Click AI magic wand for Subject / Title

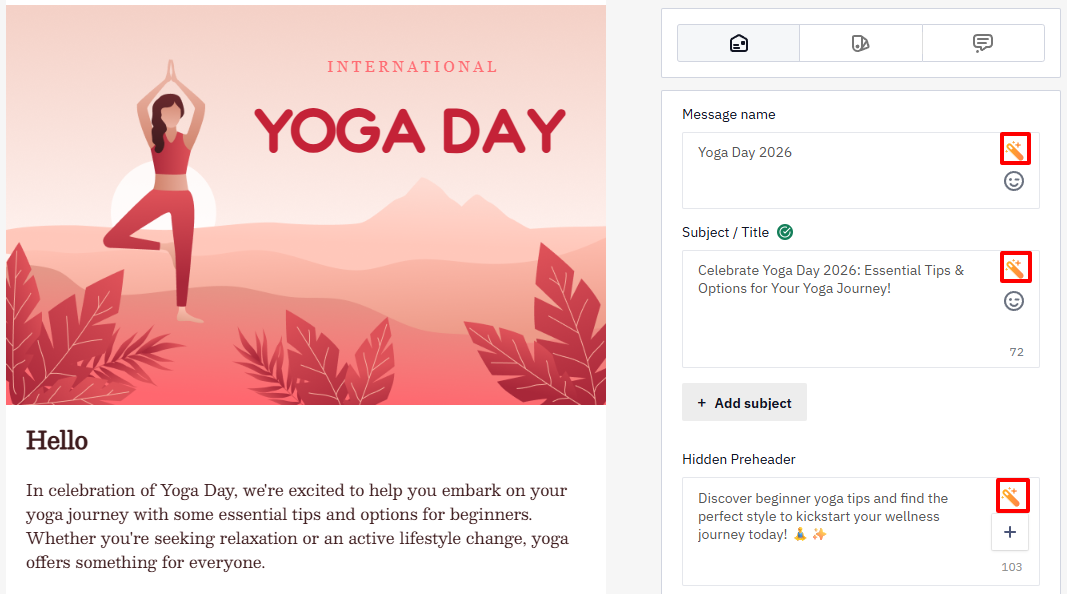[1015, 267]
